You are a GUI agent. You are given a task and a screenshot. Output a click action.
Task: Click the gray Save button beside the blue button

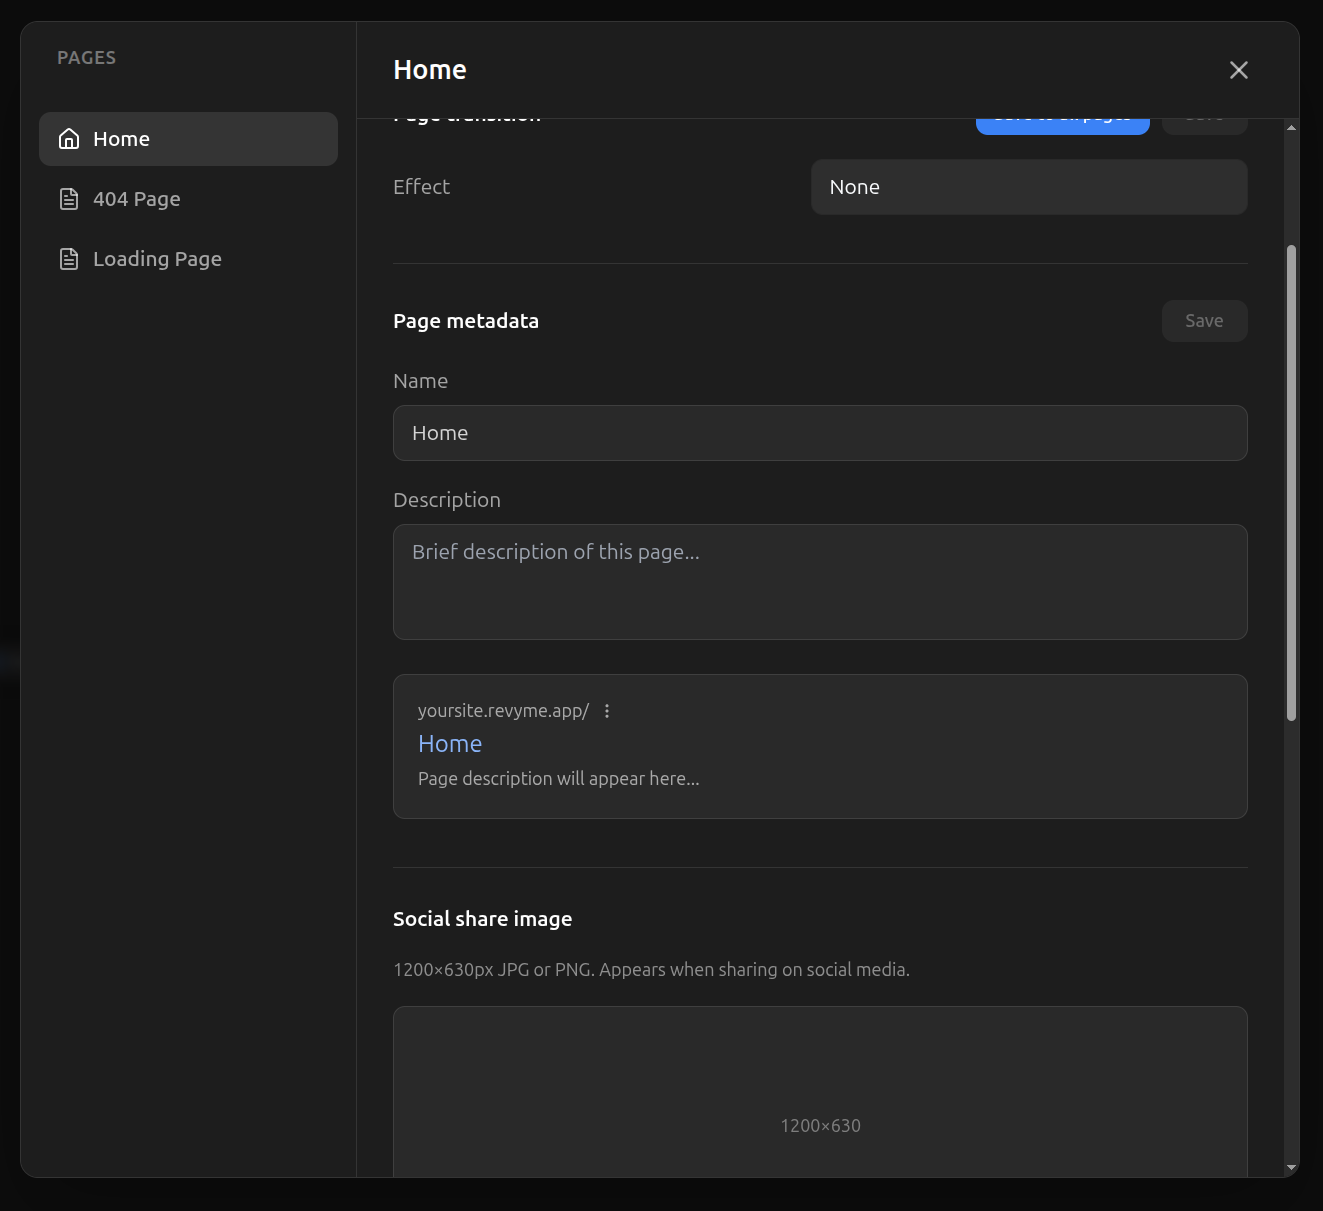1204,125
